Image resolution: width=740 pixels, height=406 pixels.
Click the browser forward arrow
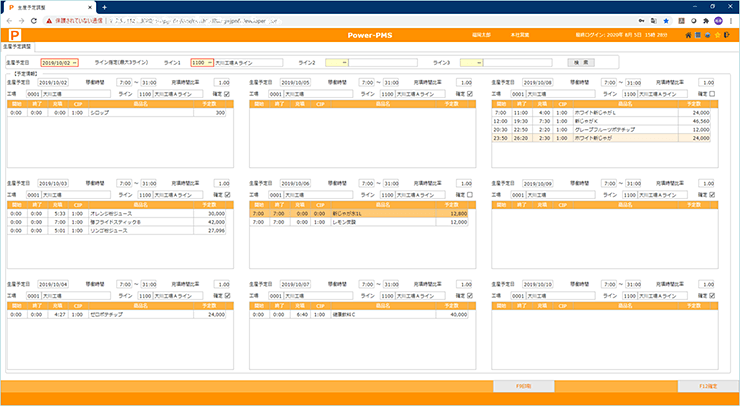[21, 21]
